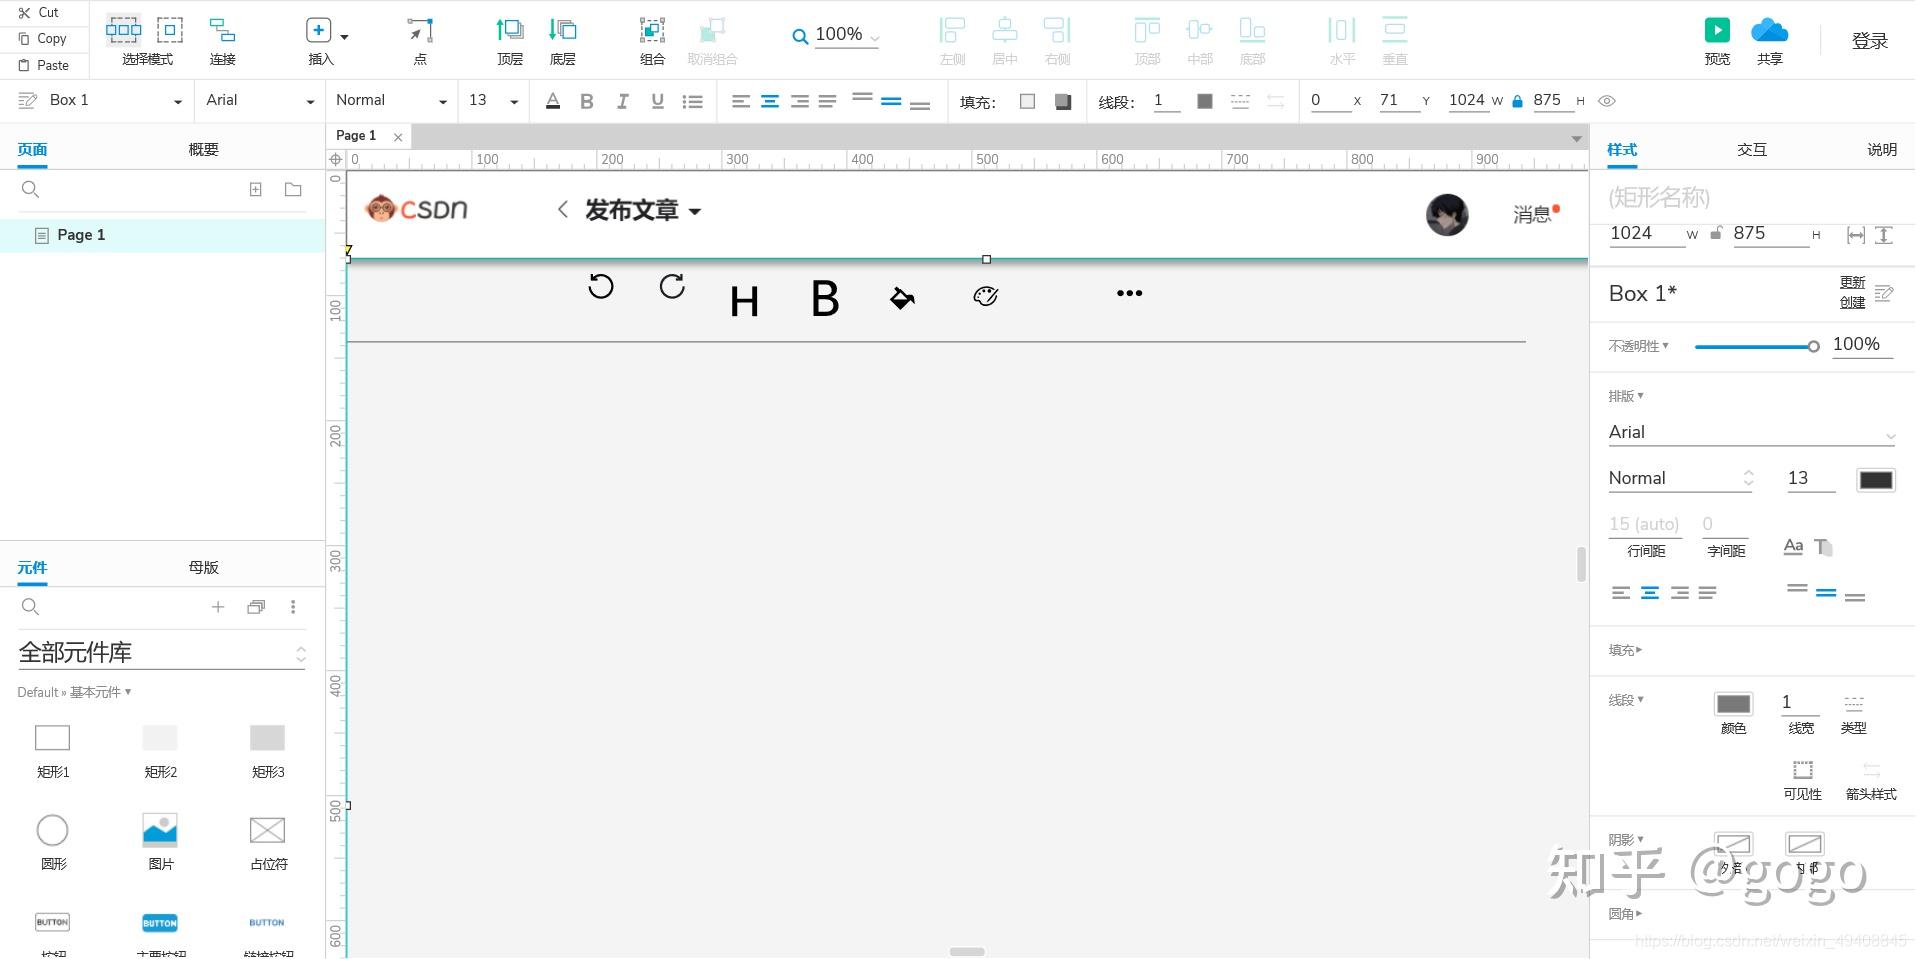This screenshot has width=1916, height=959.
Task: Activate the 连接 connector tool
Action: click(222, 41)
